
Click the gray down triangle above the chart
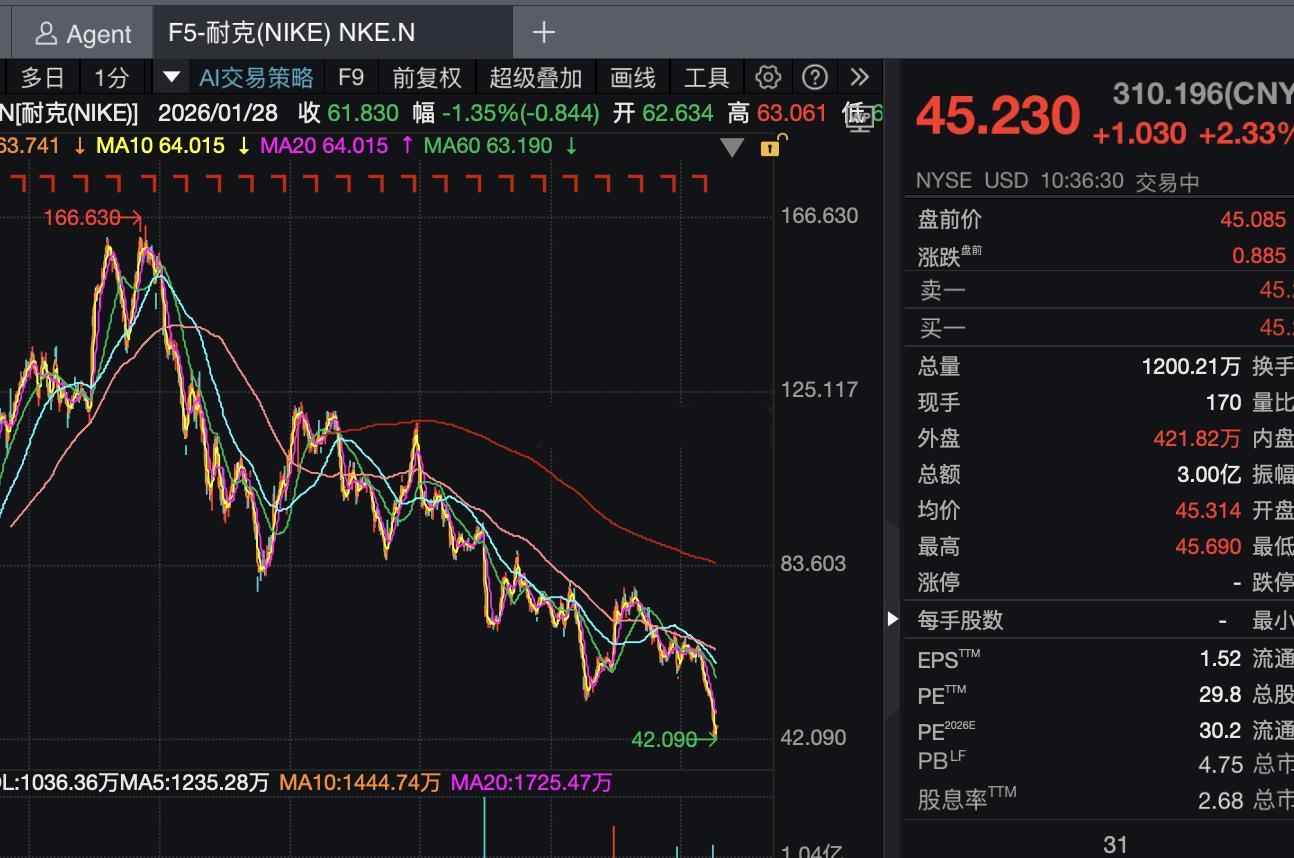click(x=732, y=147)
